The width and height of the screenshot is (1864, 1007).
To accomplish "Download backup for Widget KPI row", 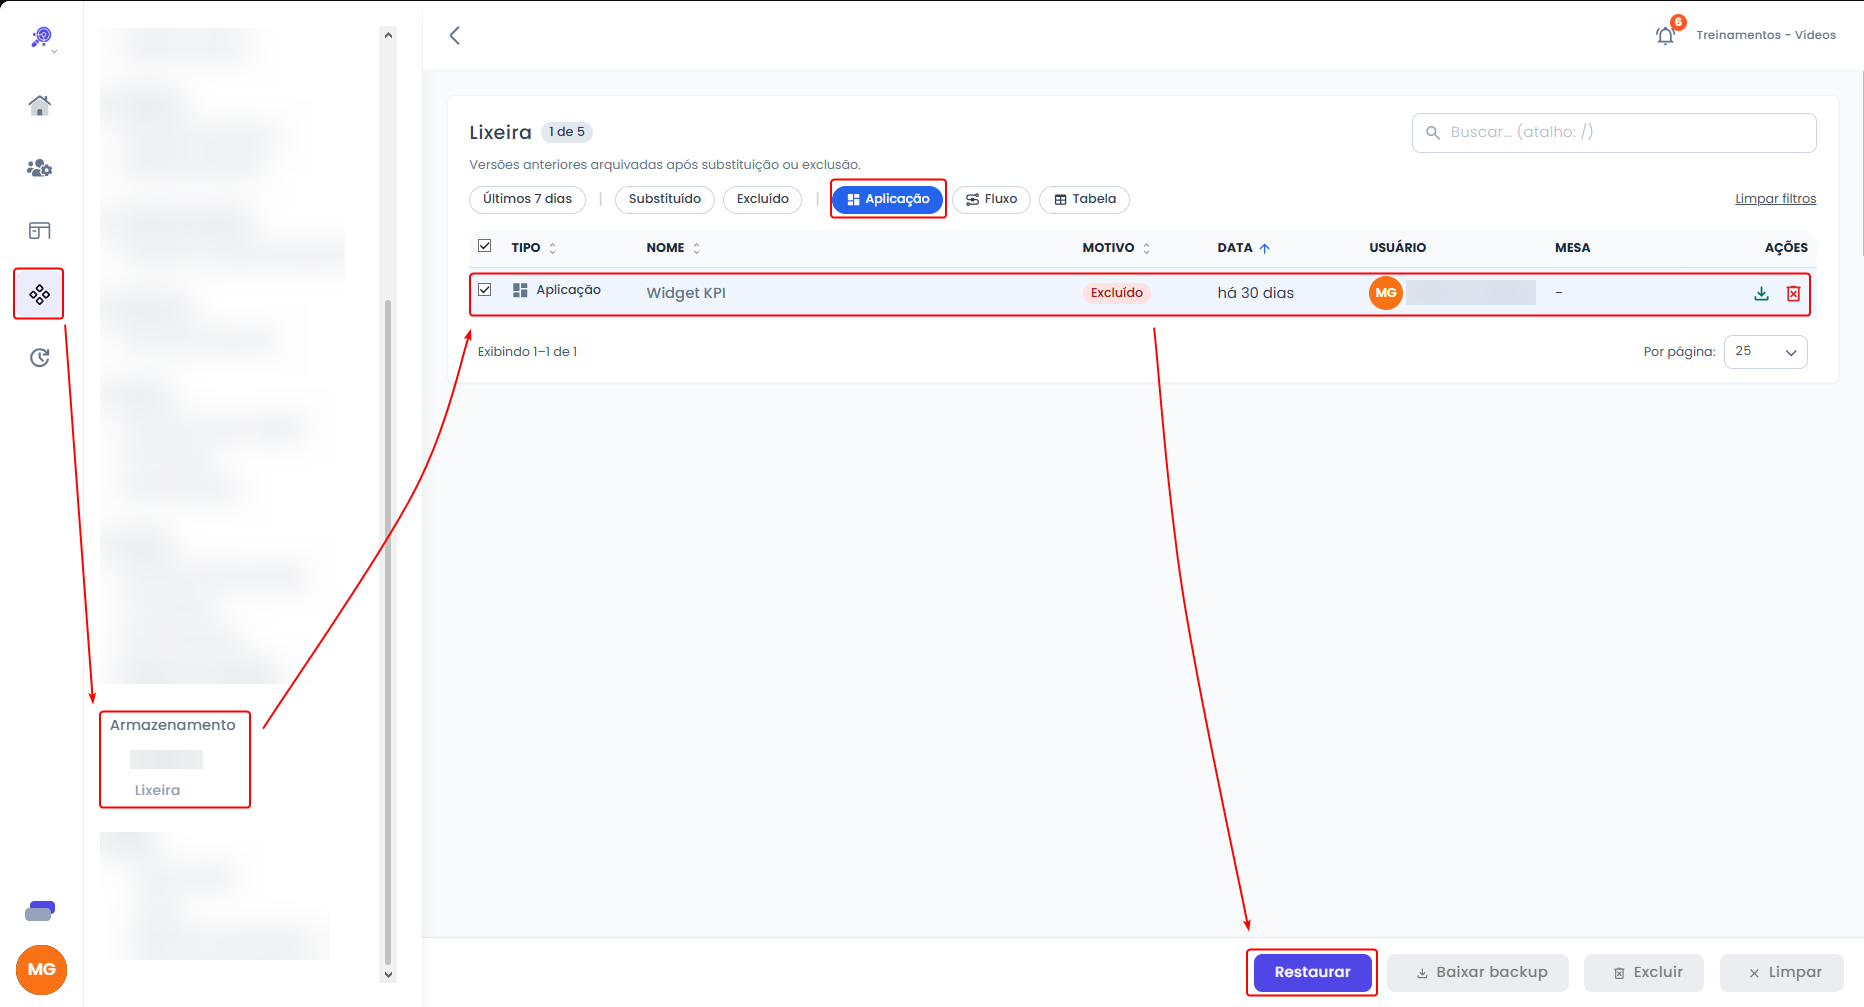I will [x=1762, y=293].
